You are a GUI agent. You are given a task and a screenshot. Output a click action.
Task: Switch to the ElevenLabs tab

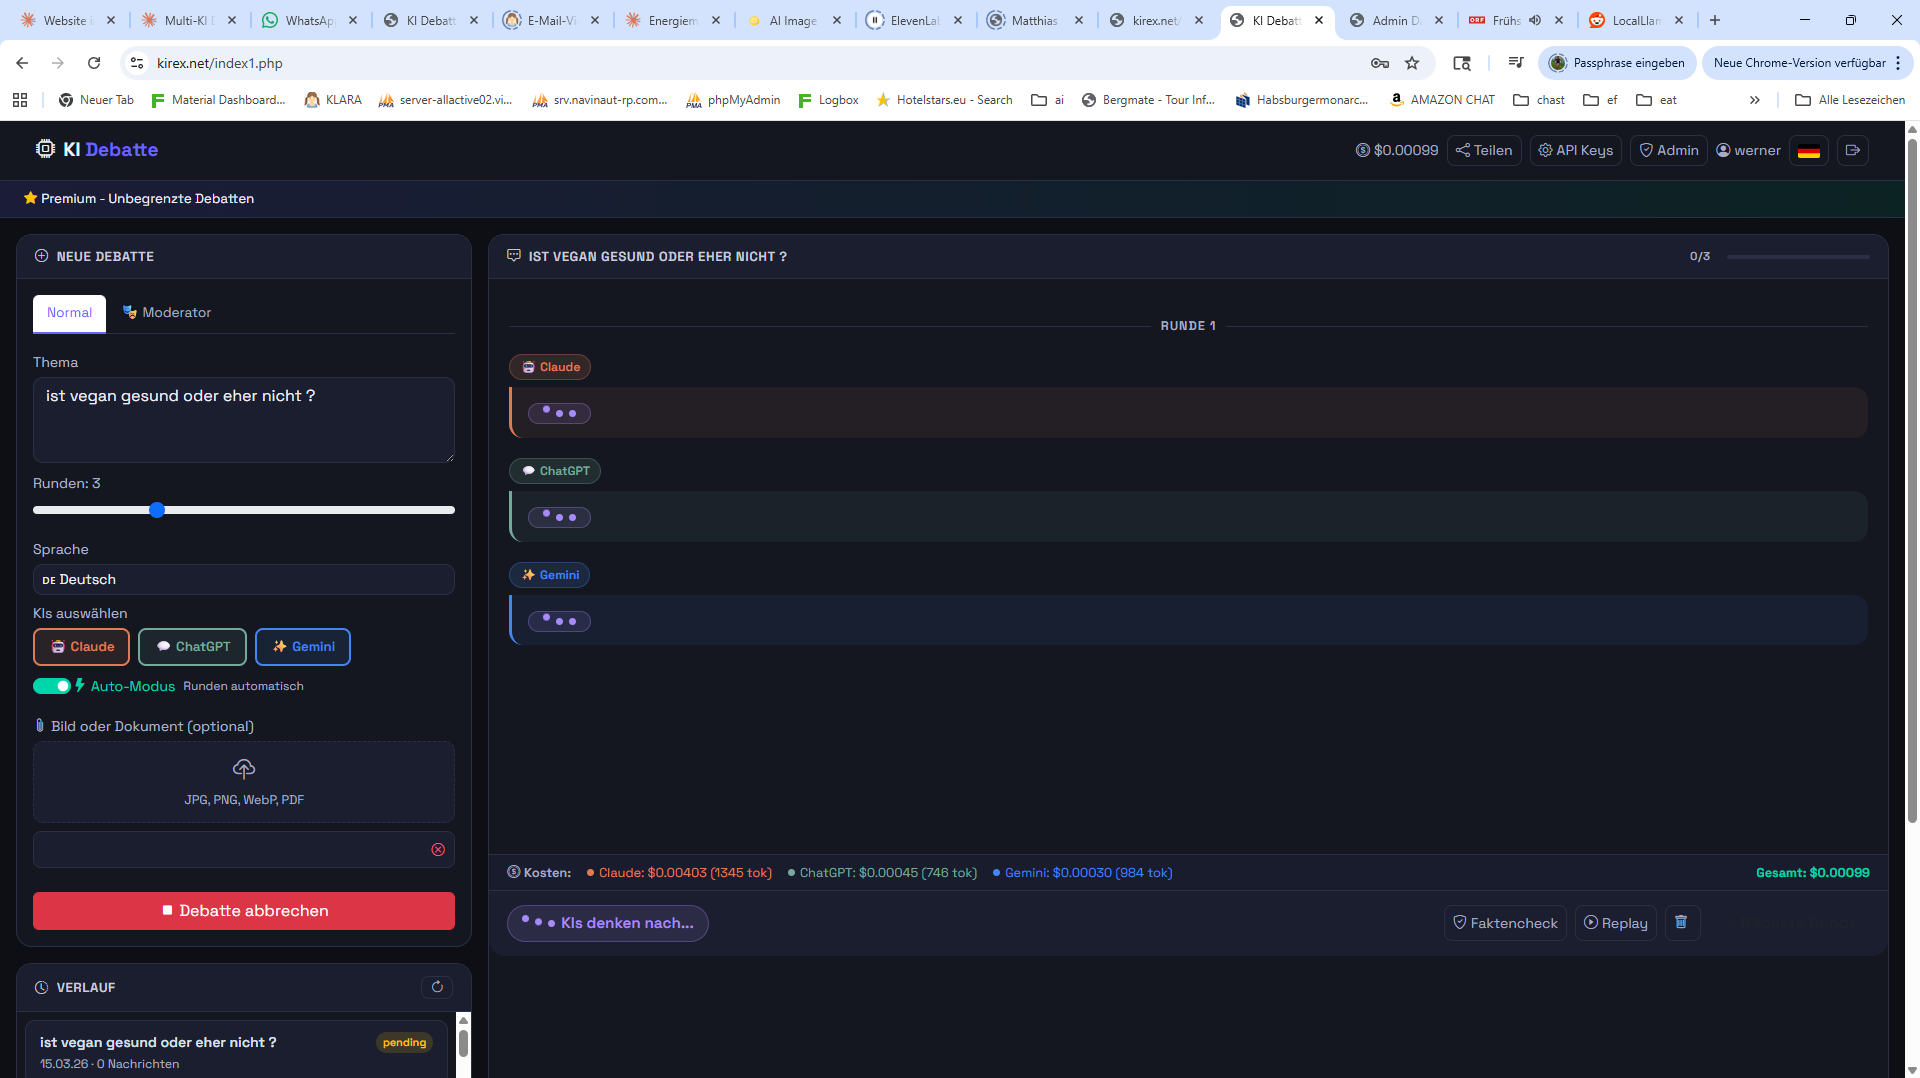point(915,20)
